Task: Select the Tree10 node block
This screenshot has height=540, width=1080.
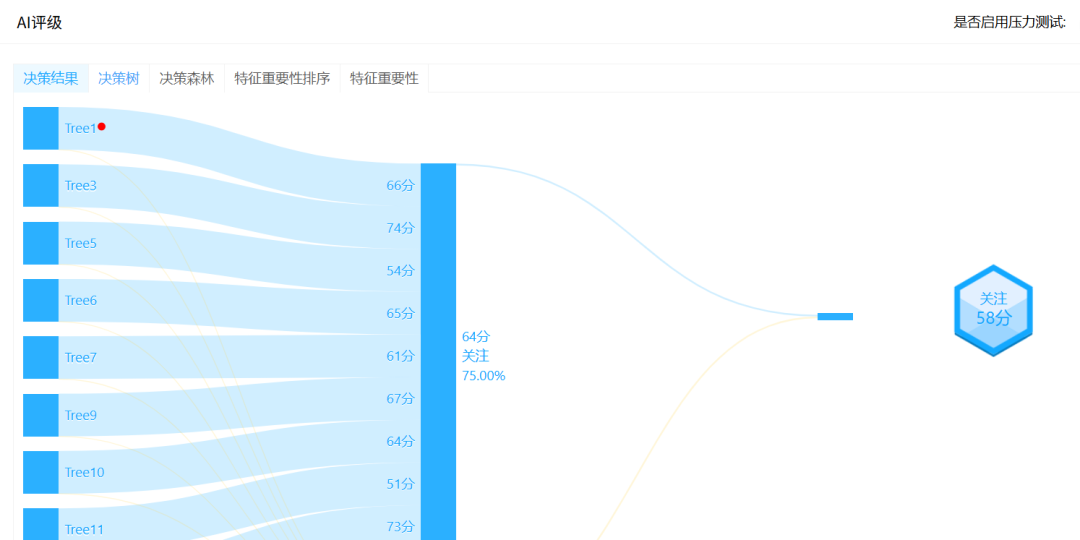Action: (41, 472)
